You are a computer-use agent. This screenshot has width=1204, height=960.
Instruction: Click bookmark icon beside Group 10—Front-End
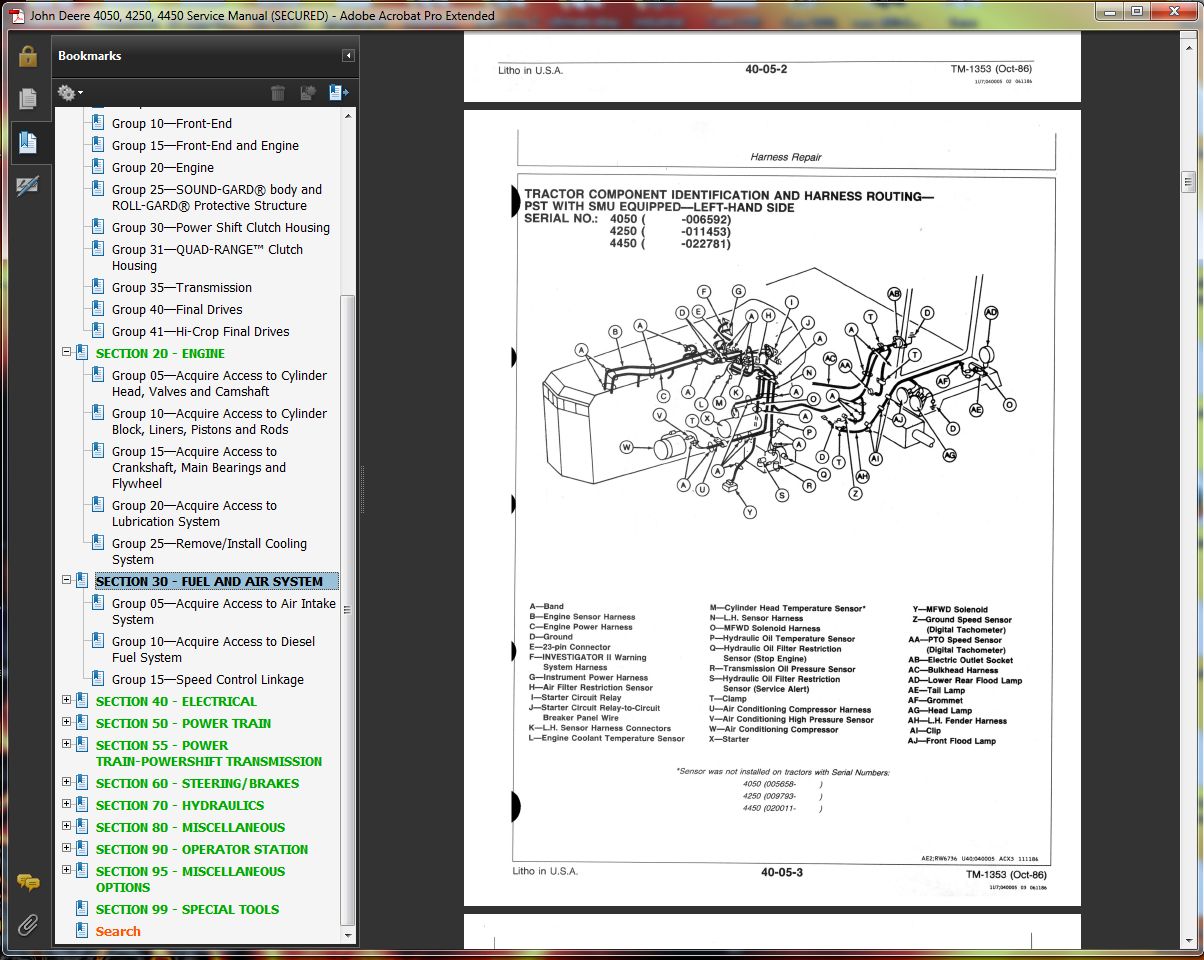tap(98, 123)
